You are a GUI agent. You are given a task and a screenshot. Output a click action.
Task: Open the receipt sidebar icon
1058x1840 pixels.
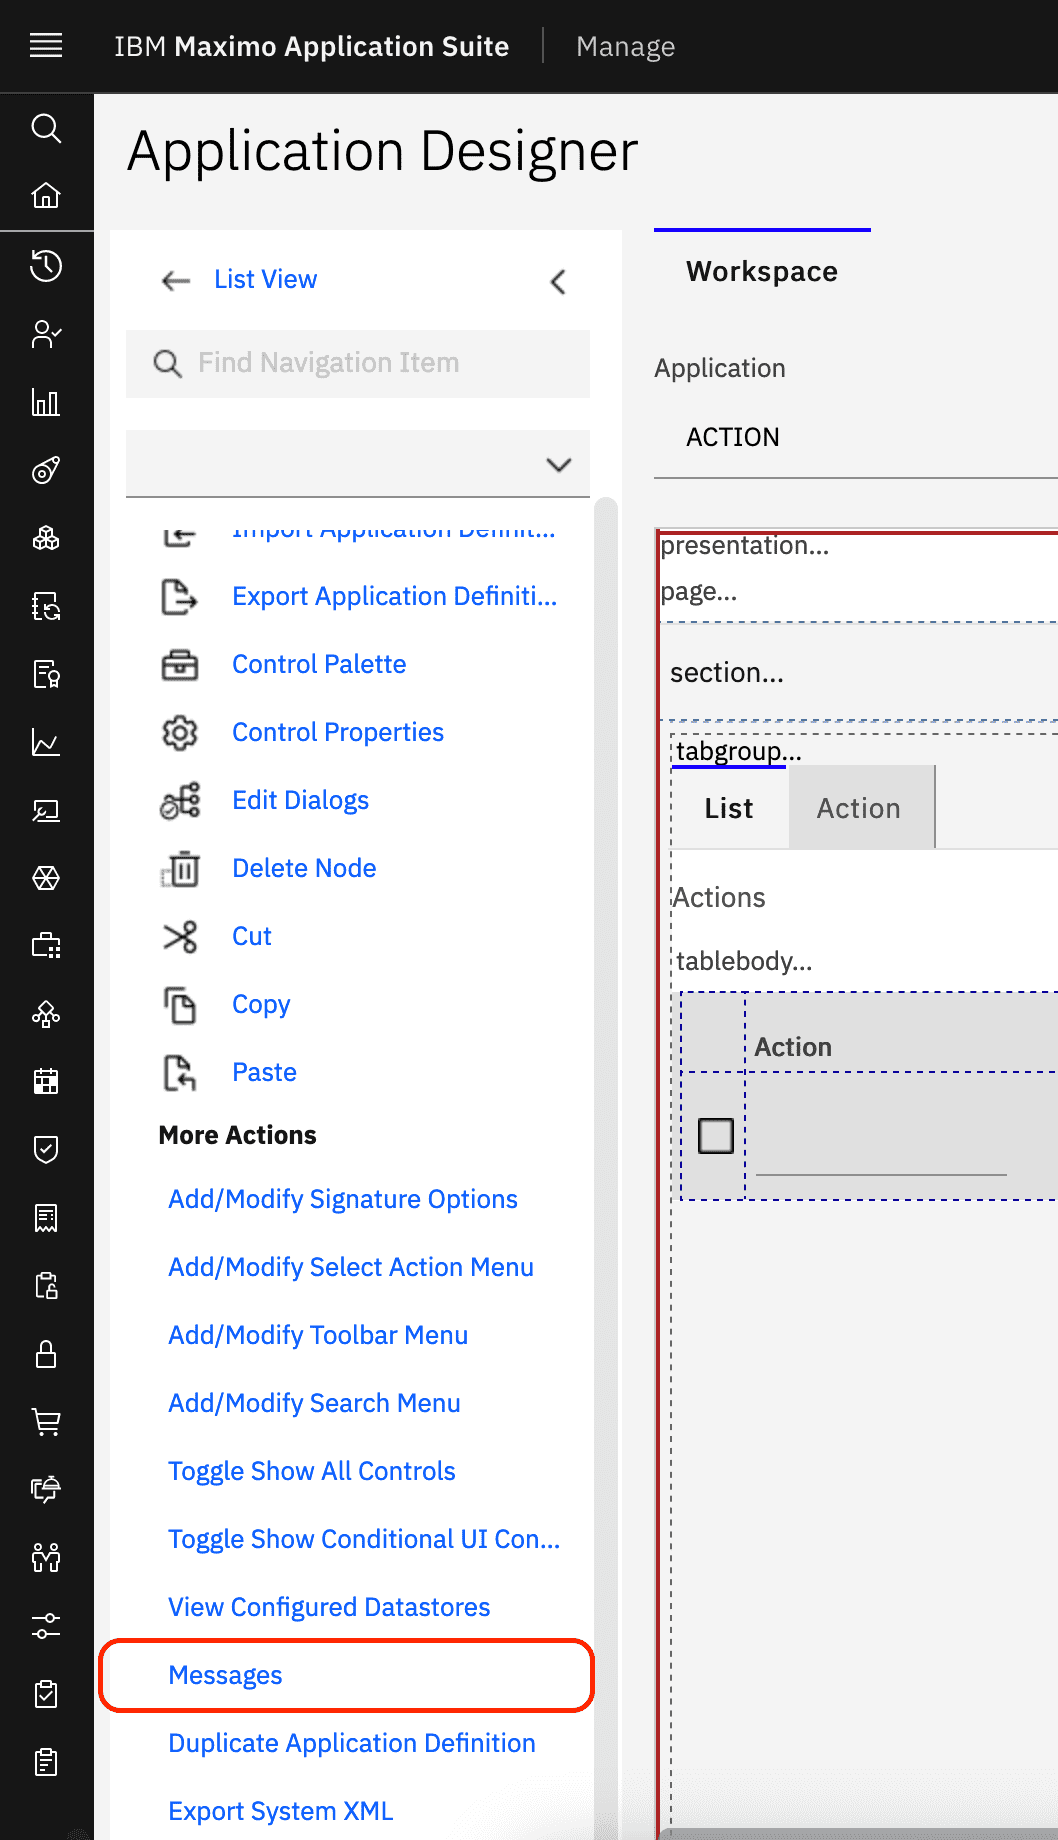46,1218
